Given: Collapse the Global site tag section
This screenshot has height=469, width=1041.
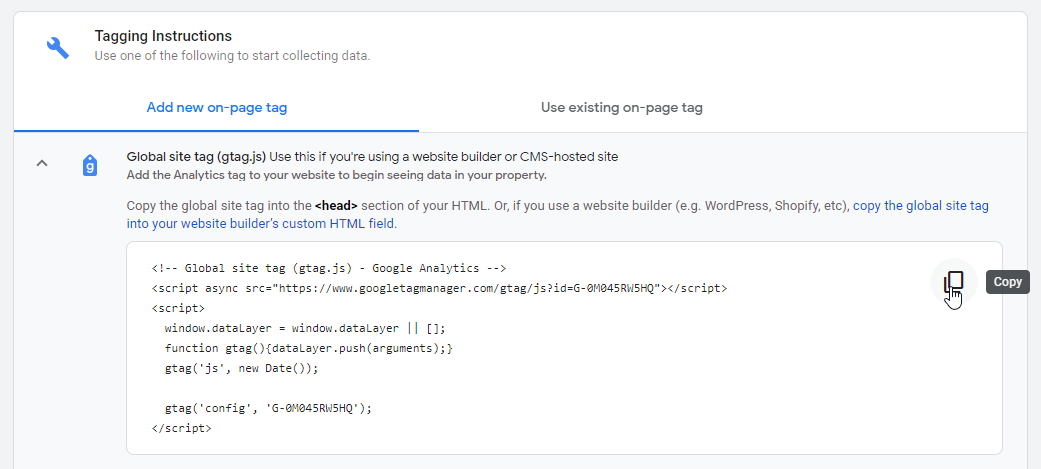Looking at the screenshot, I should pos(42,163).
